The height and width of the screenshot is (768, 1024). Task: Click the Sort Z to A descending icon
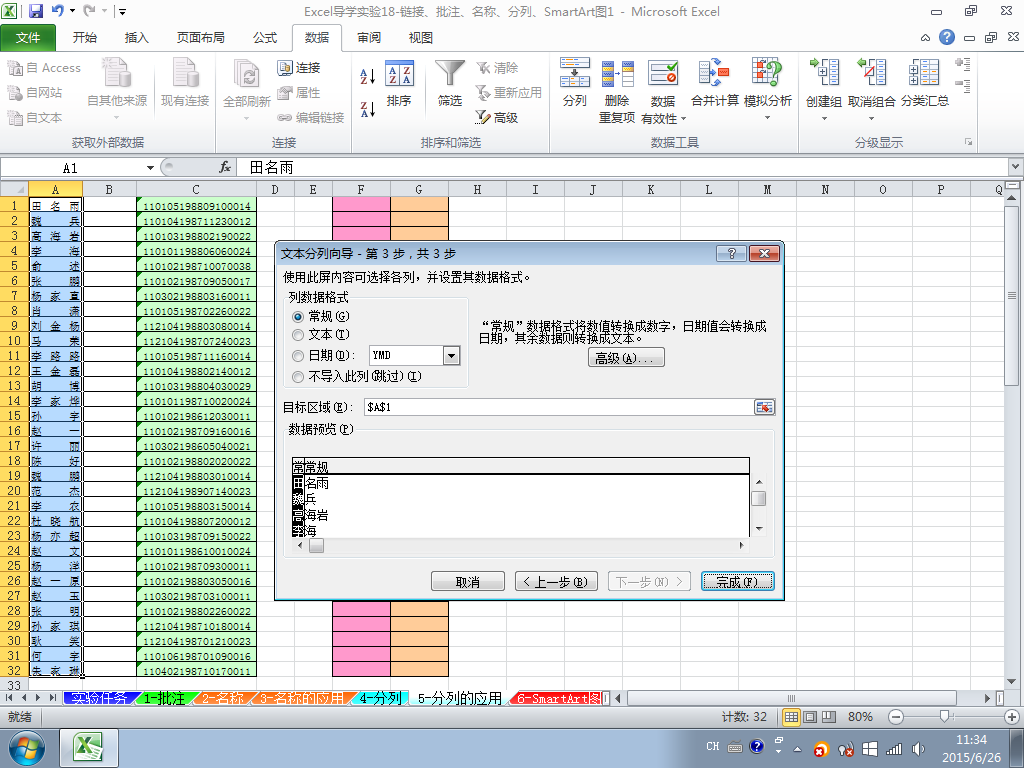(x=368, y=109)
